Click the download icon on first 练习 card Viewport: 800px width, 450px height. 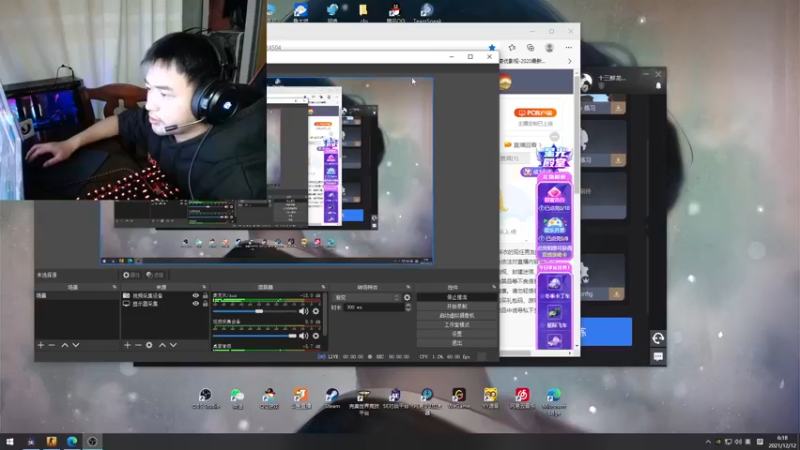coord(618,108)
